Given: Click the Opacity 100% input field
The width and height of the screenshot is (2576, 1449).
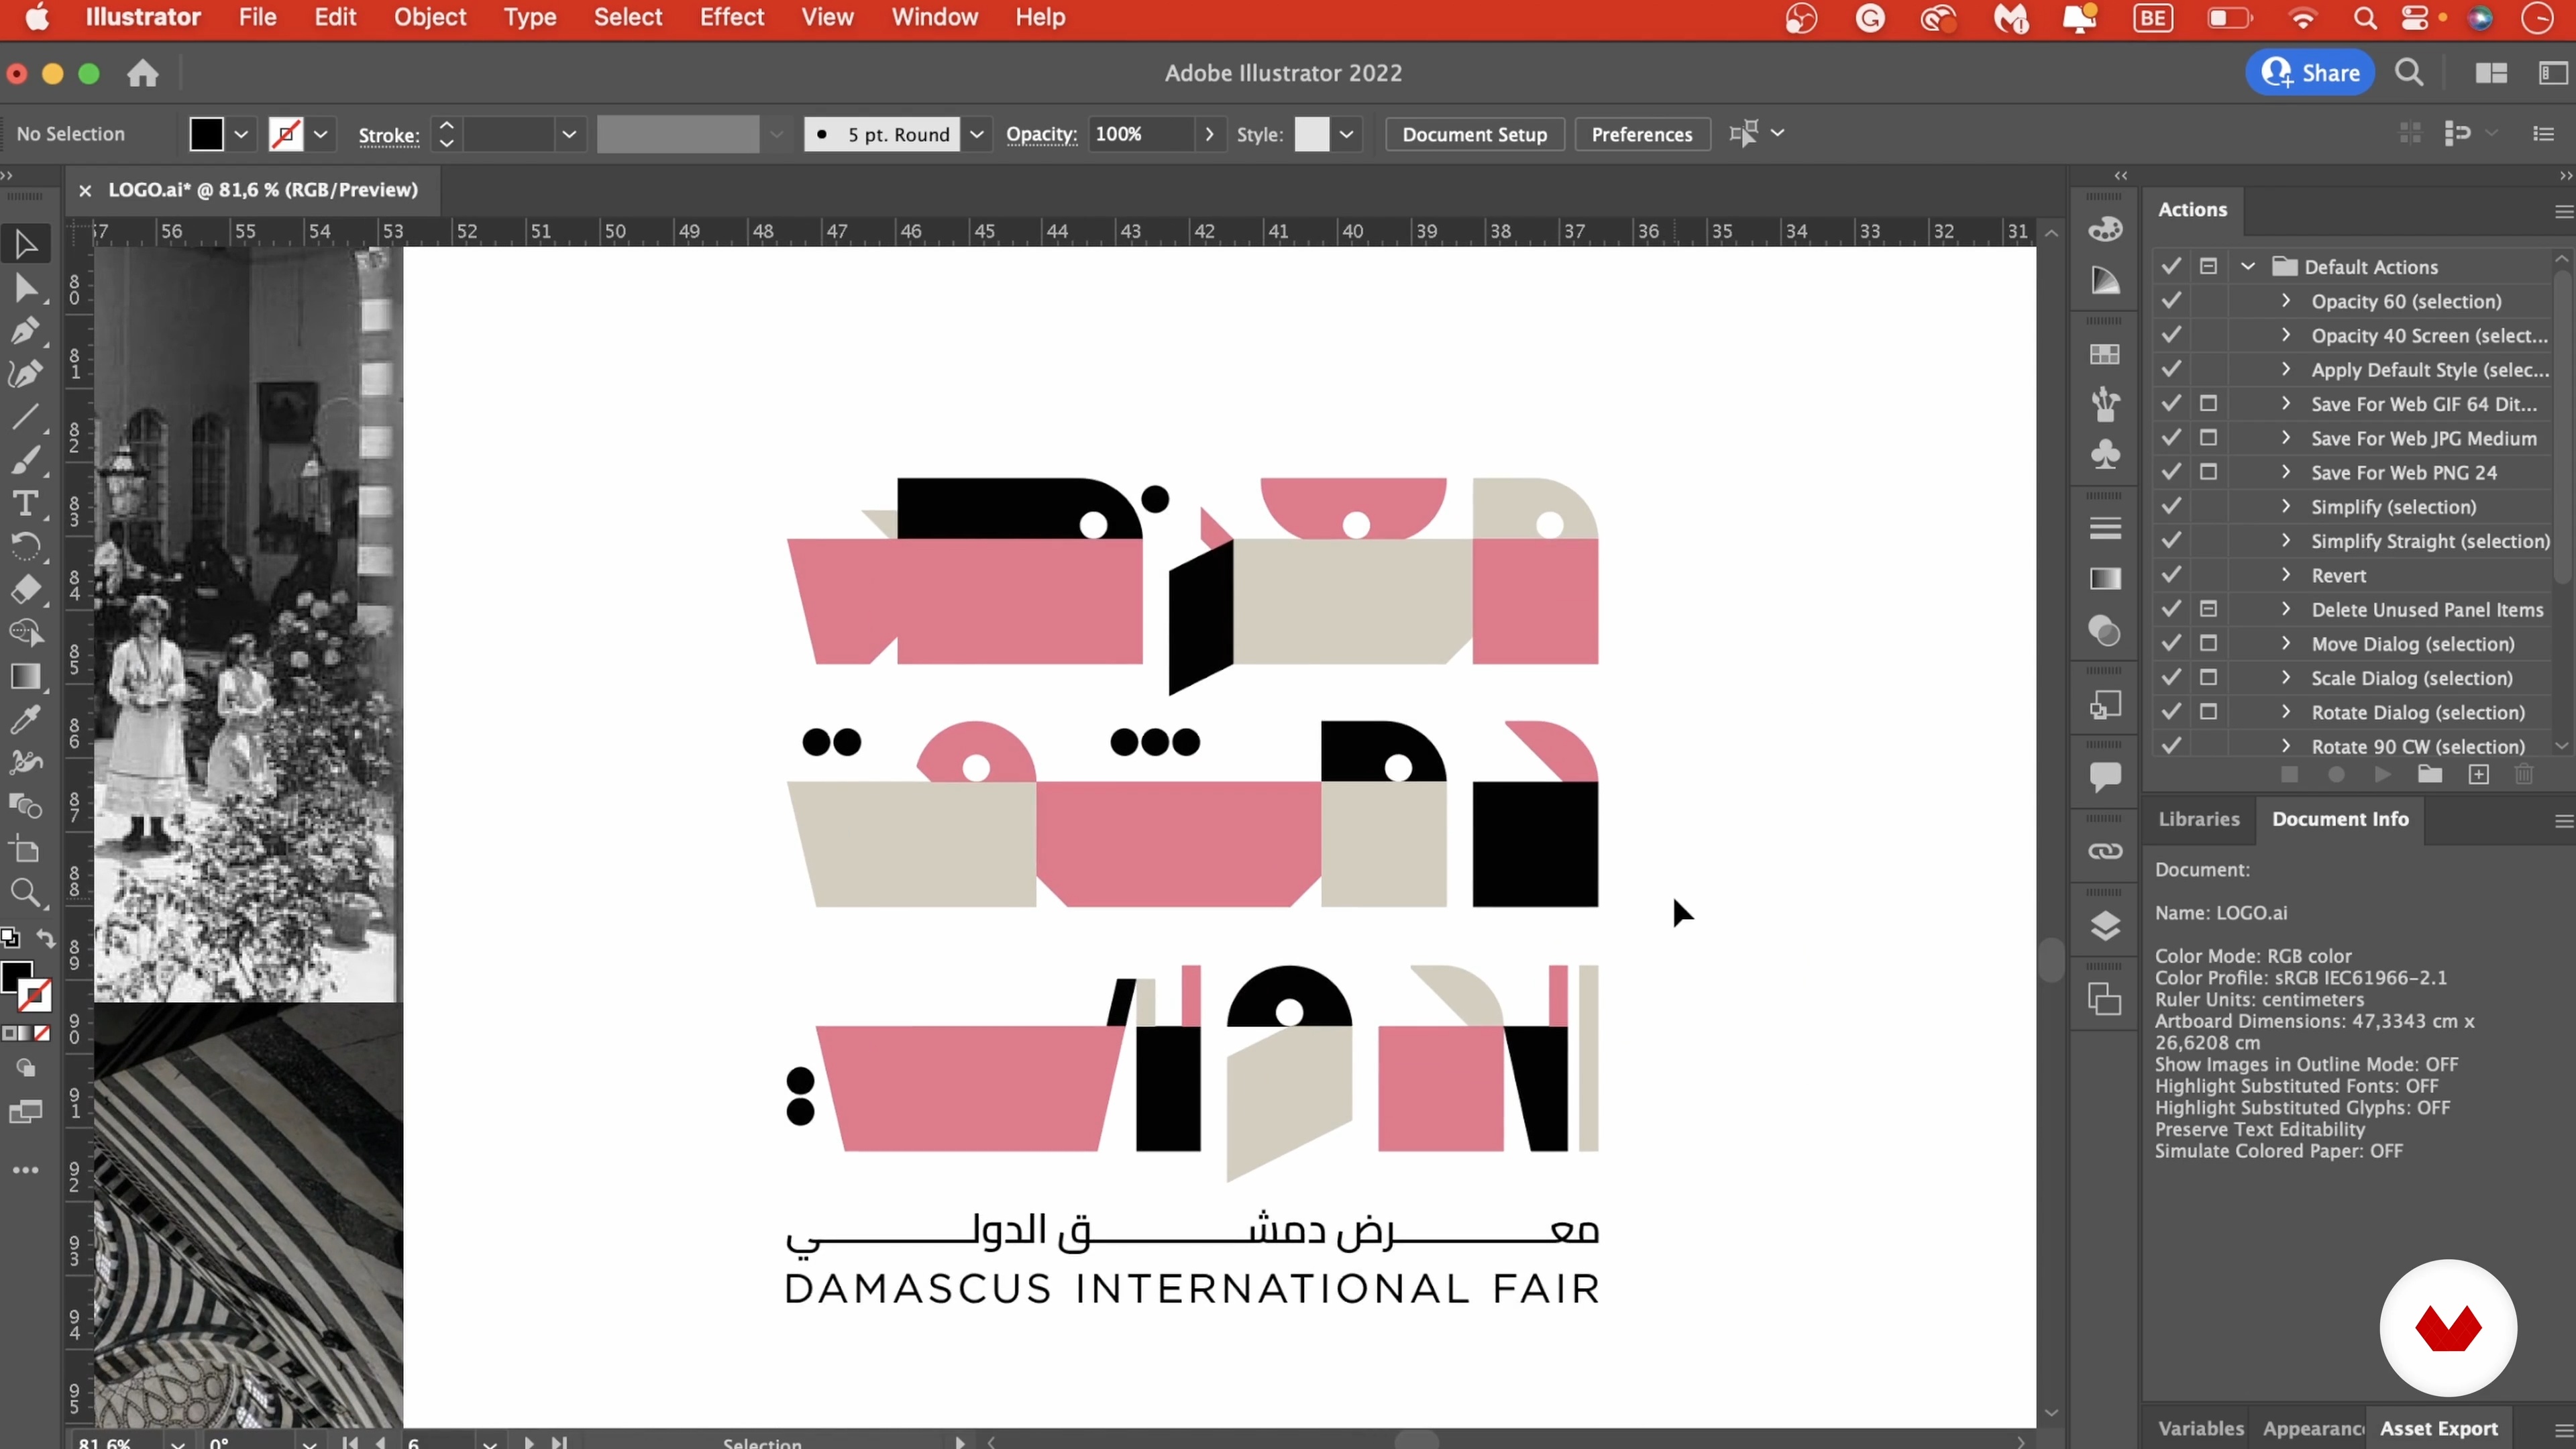Looking at the screenshot, I should 1142,134.
